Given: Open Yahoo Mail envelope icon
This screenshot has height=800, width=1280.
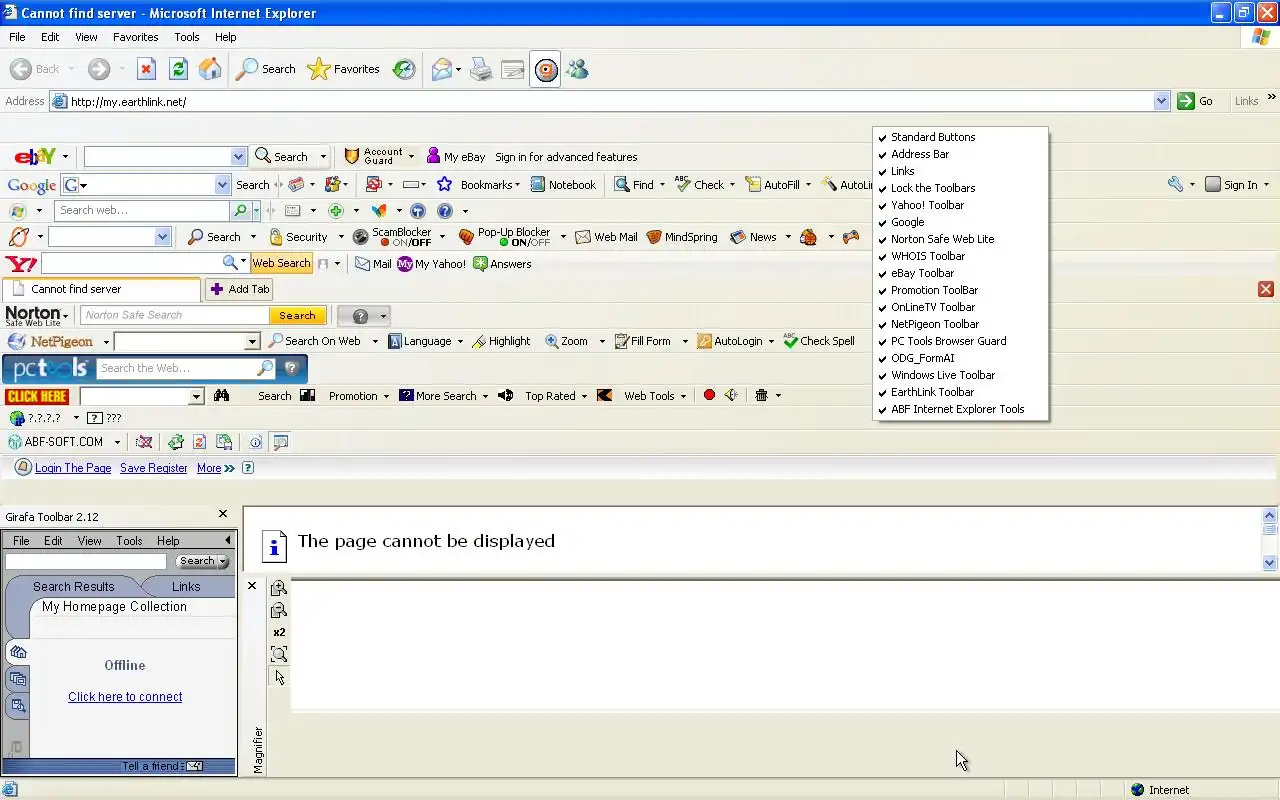Looking at the screenshot, I should 363,264.
